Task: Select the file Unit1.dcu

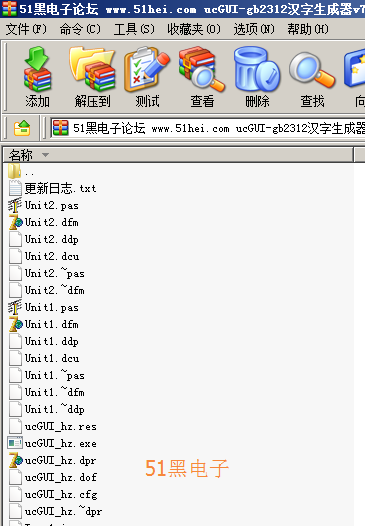Action: point(44,358)
